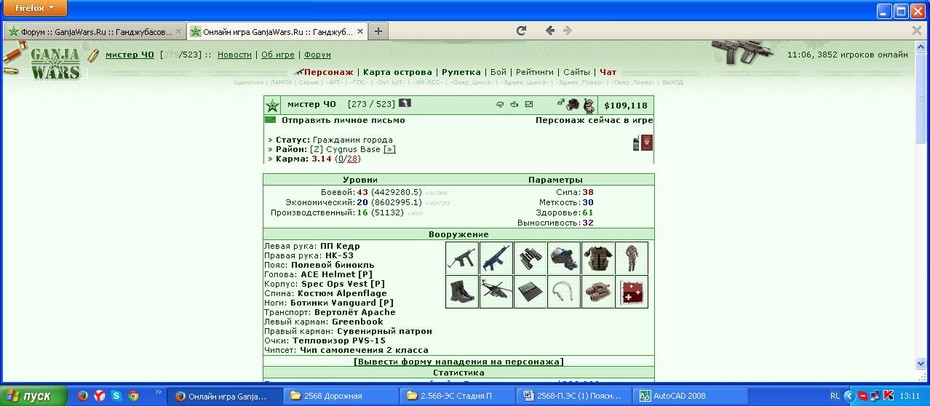Go back with the browser back arrow
Image resolution: width=930 pixels, height=406 pixels.
[550, 31]
